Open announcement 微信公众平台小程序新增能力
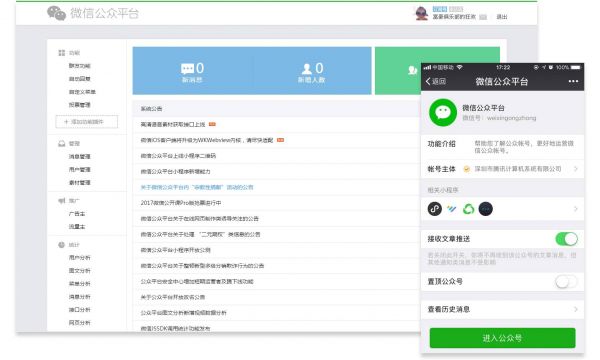The height and width of the screenshot is (360, 600). [175, 171]
